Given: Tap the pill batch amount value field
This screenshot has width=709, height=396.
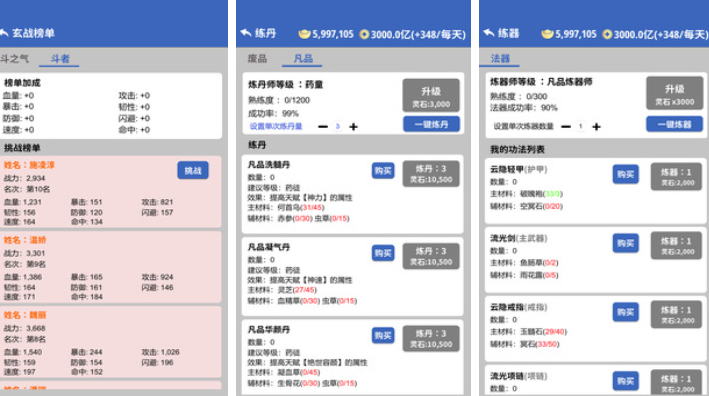Looking at the screenshot, I should pos(337,127).
